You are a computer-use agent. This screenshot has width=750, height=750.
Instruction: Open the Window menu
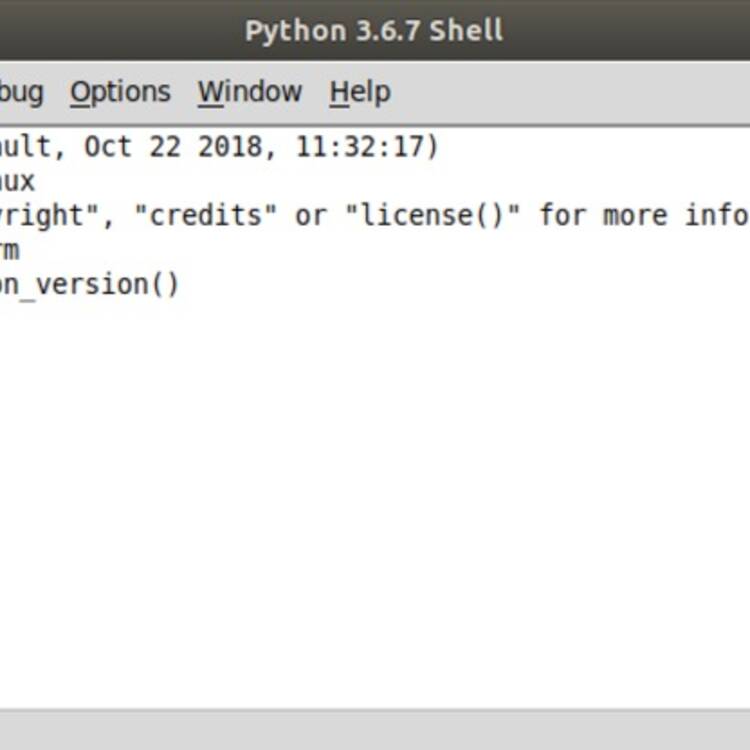click(x=250, y=91)
